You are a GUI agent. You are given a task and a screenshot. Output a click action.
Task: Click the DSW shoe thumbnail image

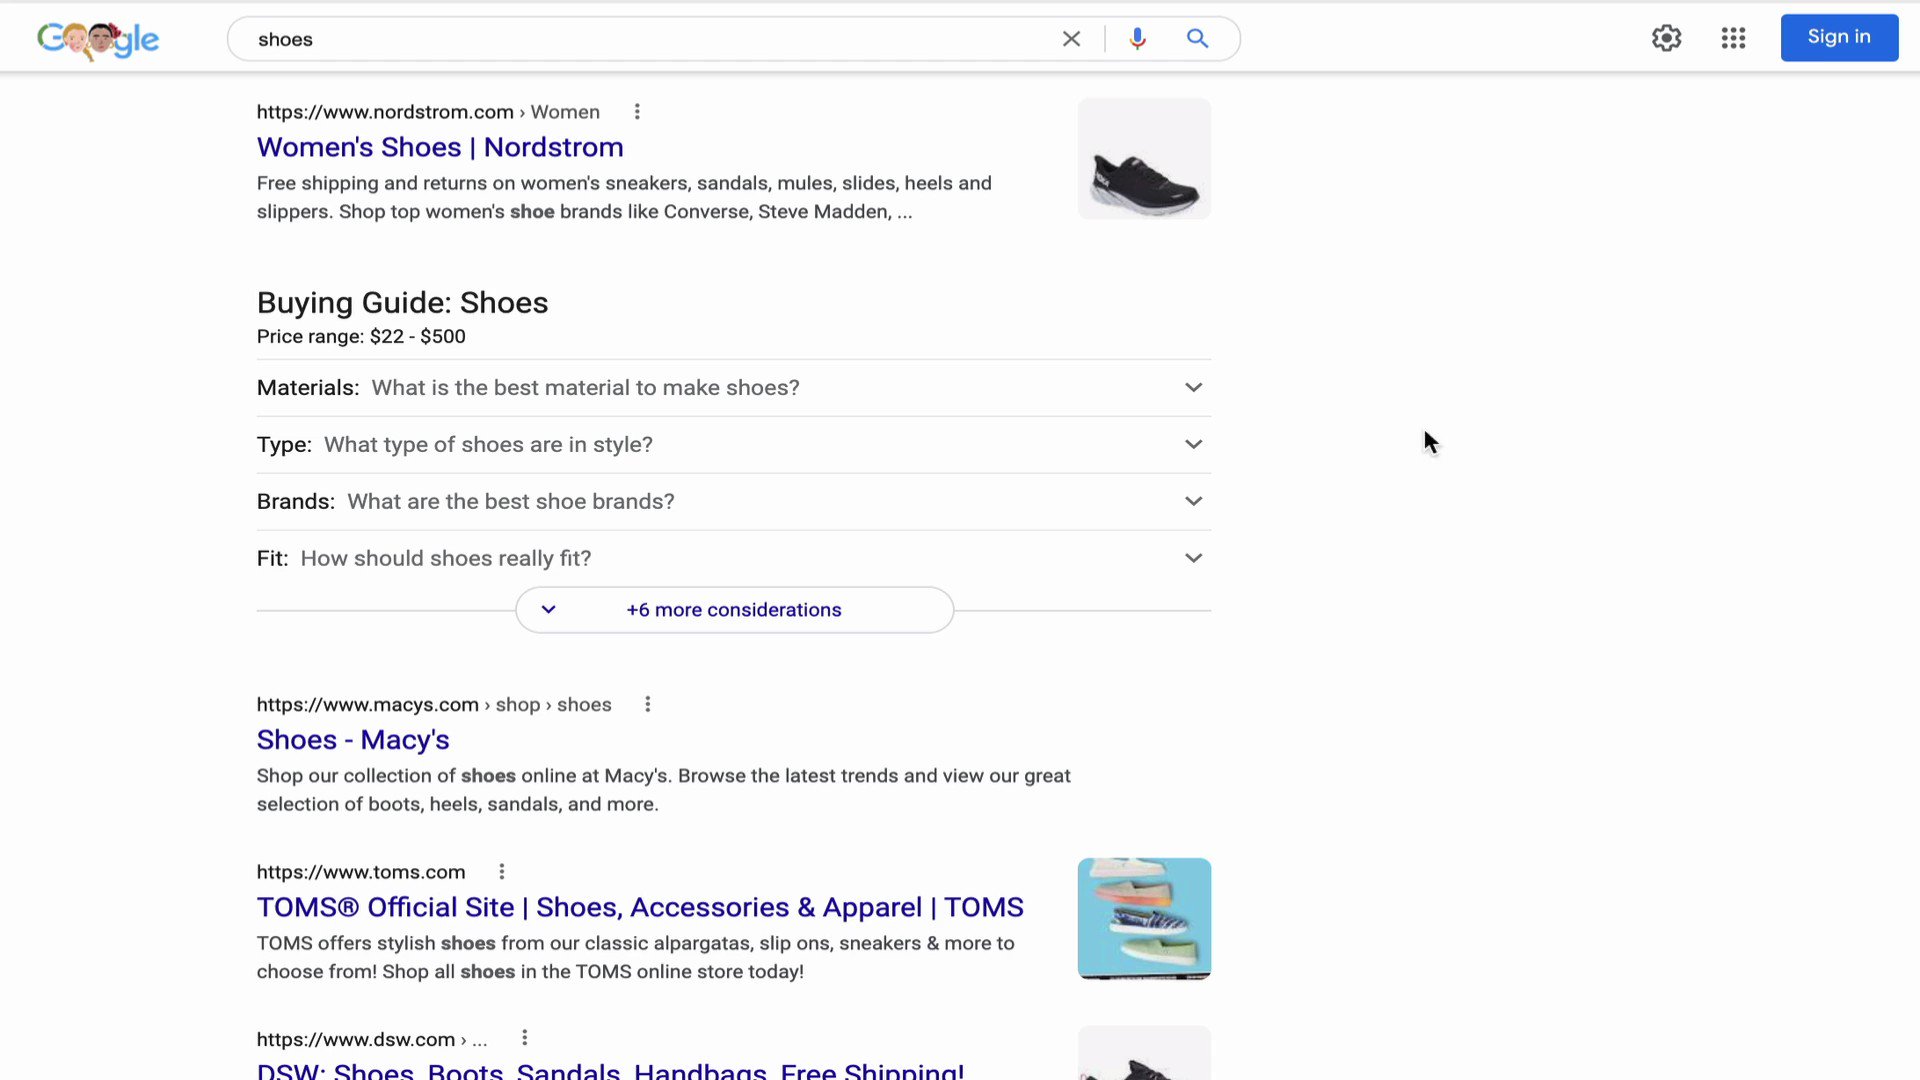click(x=1144, y=1053)
